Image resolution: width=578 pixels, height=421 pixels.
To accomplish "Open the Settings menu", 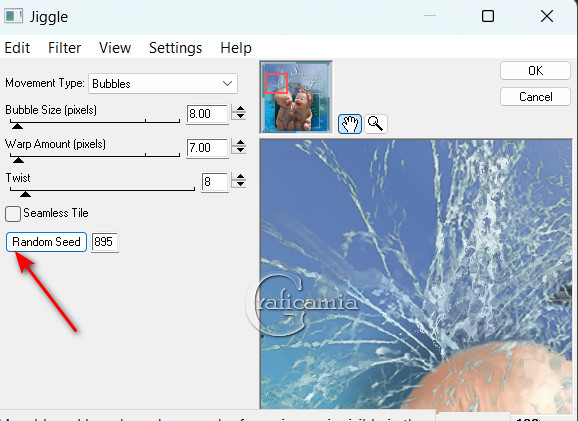I will click(175, 48).
